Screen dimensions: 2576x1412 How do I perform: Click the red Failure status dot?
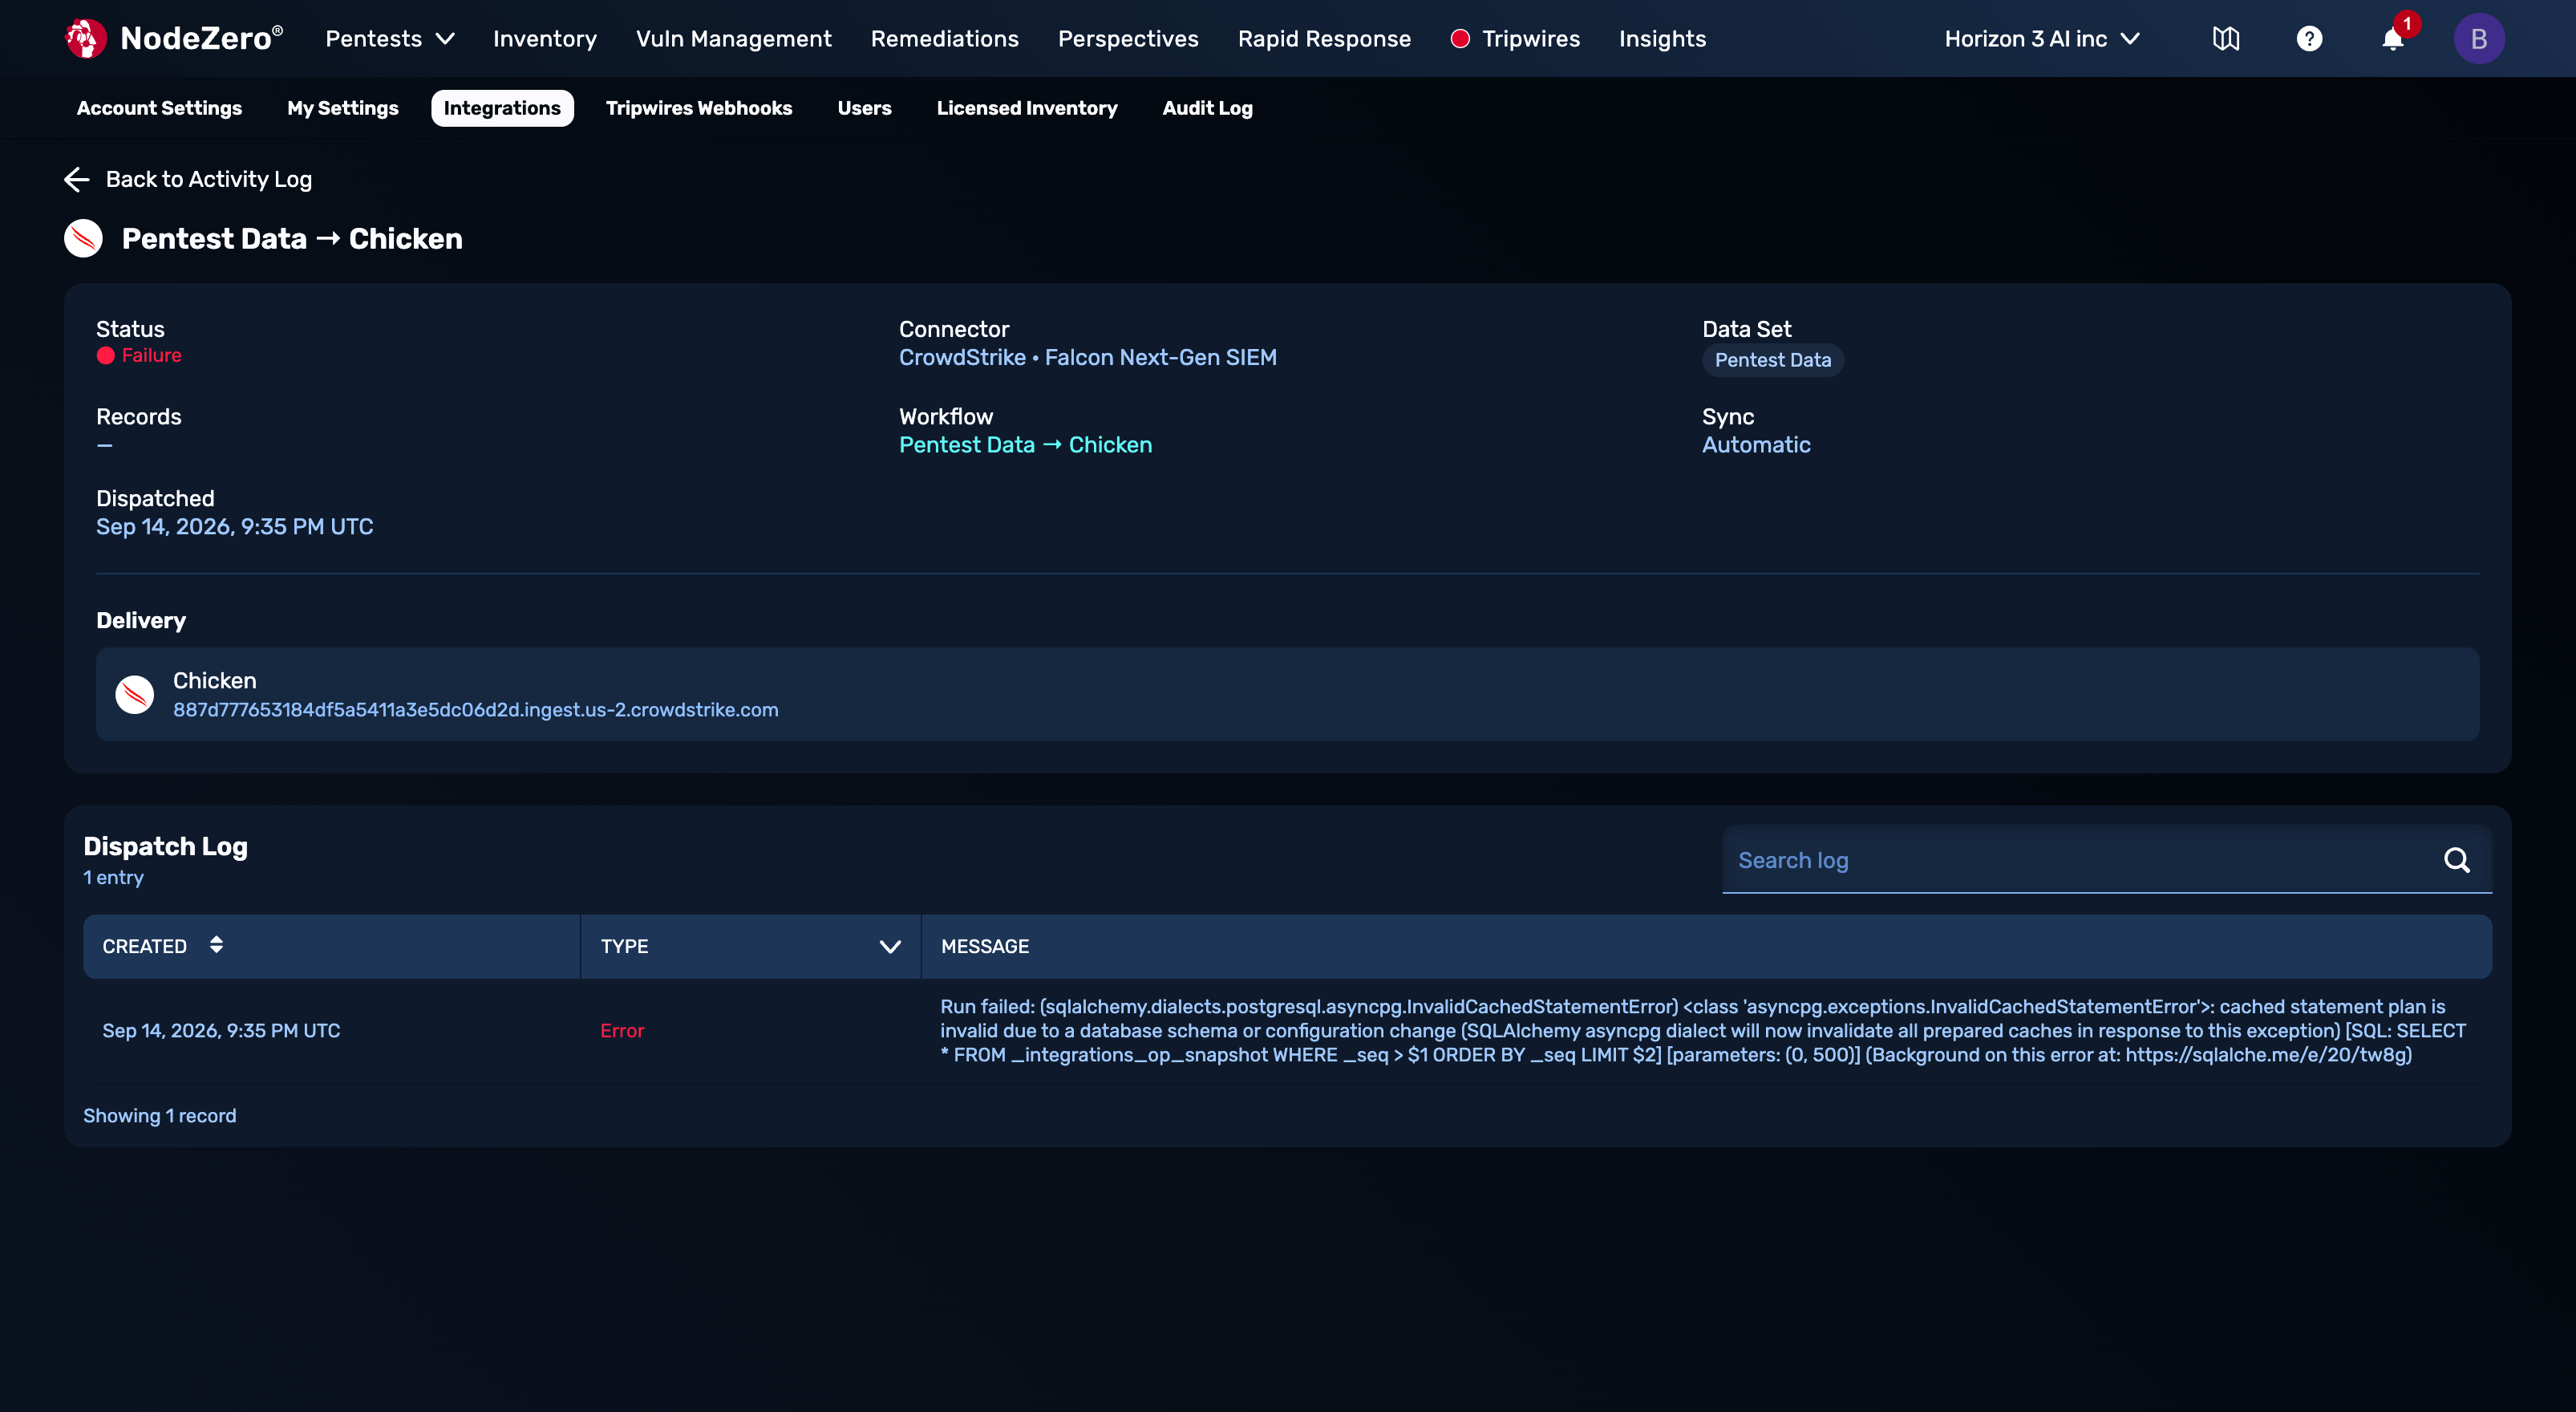[x=105, y=356]
